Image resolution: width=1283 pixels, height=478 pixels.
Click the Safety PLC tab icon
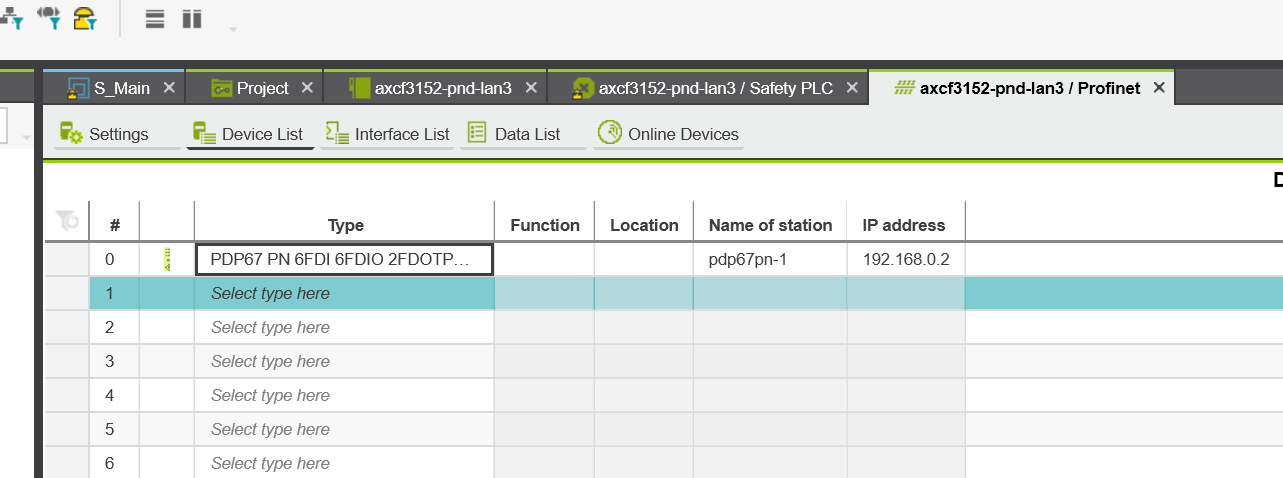(583, 89)
